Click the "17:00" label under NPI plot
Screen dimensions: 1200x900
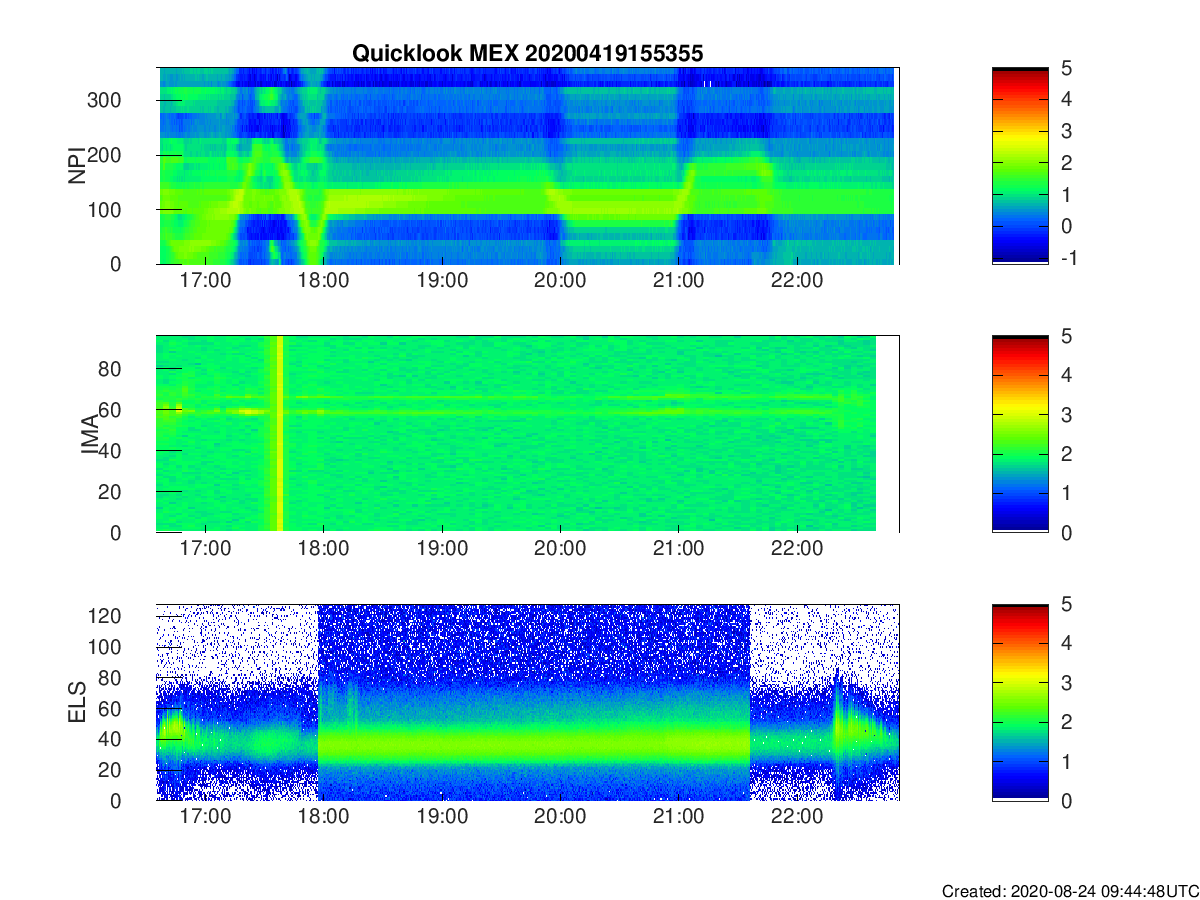pyautogui.click(x=205, y=280)
